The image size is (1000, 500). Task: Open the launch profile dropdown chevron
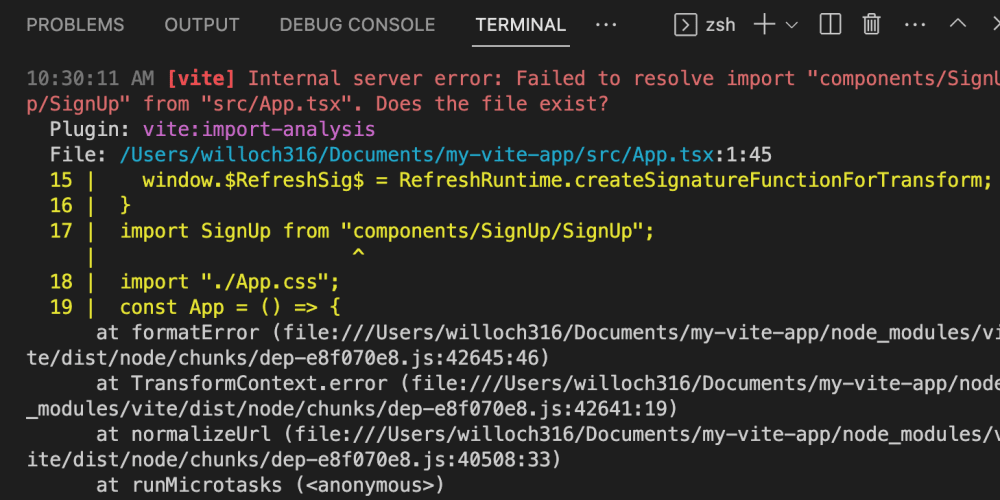click(791, 25)
